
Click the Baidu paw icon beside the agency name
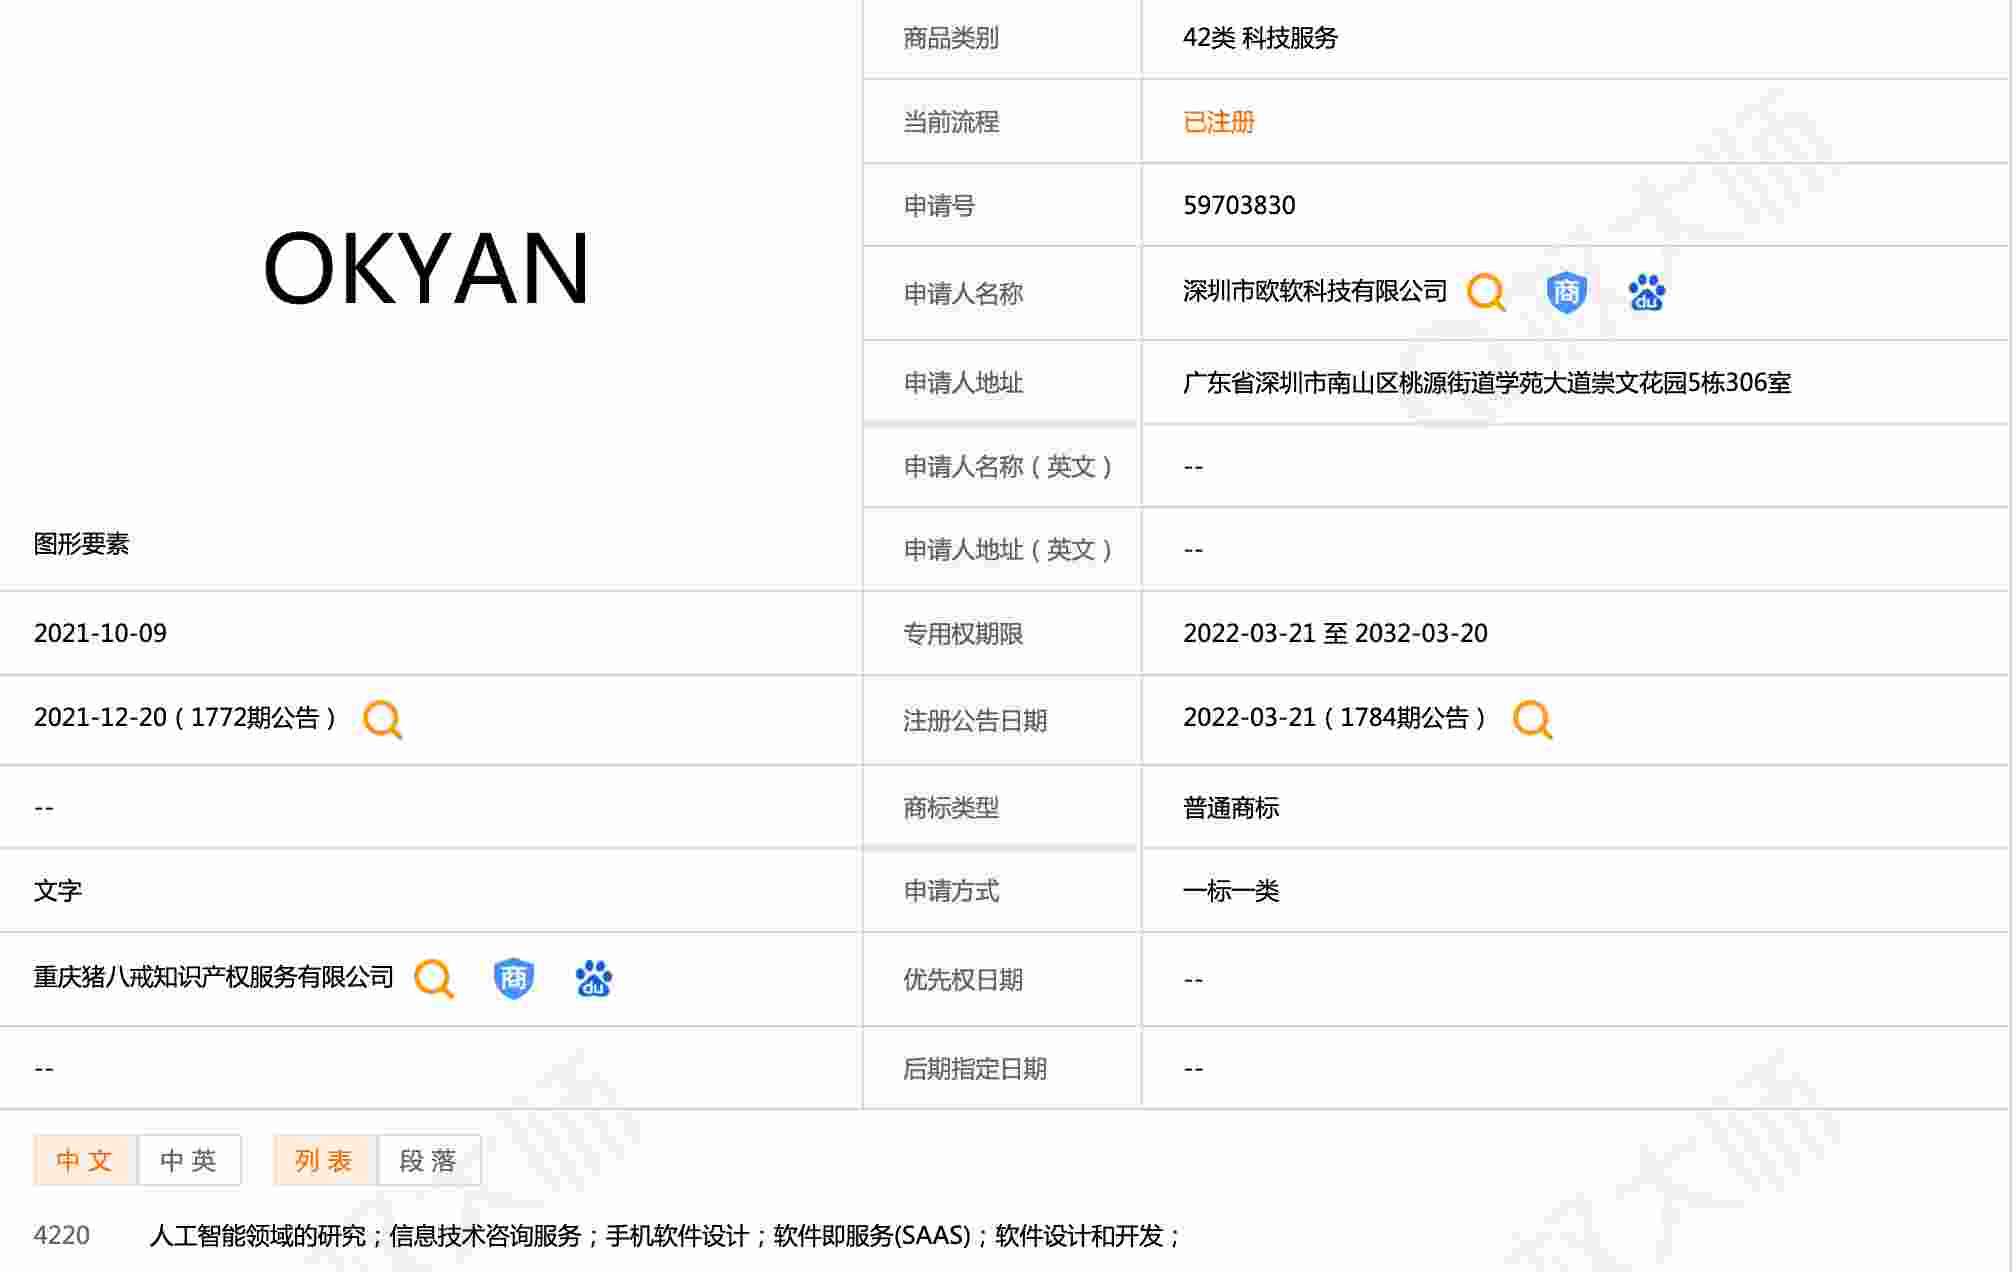point(594,978)
